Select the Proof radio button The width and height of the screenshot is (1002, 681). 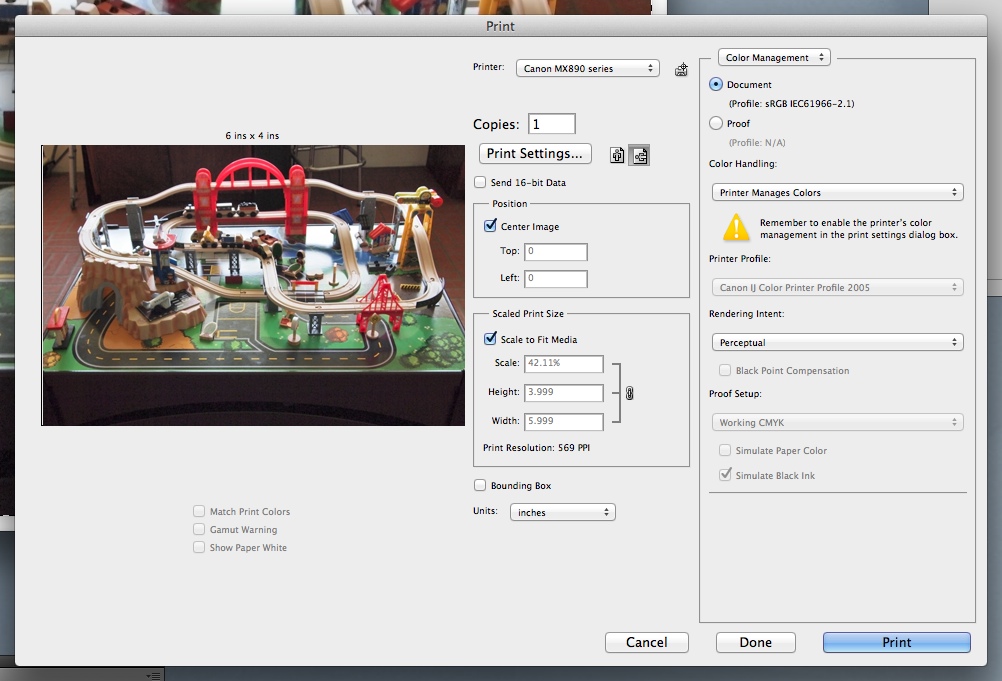coord(715,124)
